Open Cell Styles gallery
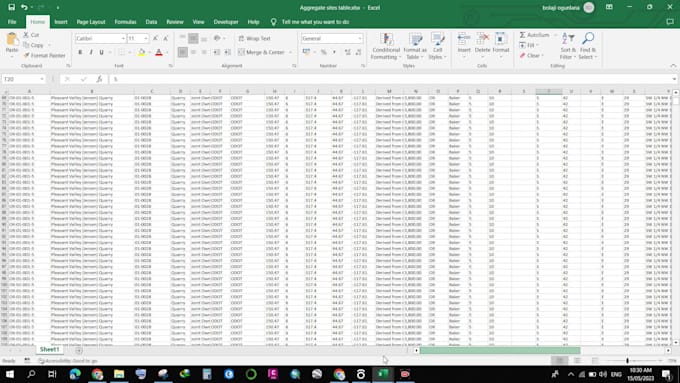680x383 pixels. click(x=437, y=46)
